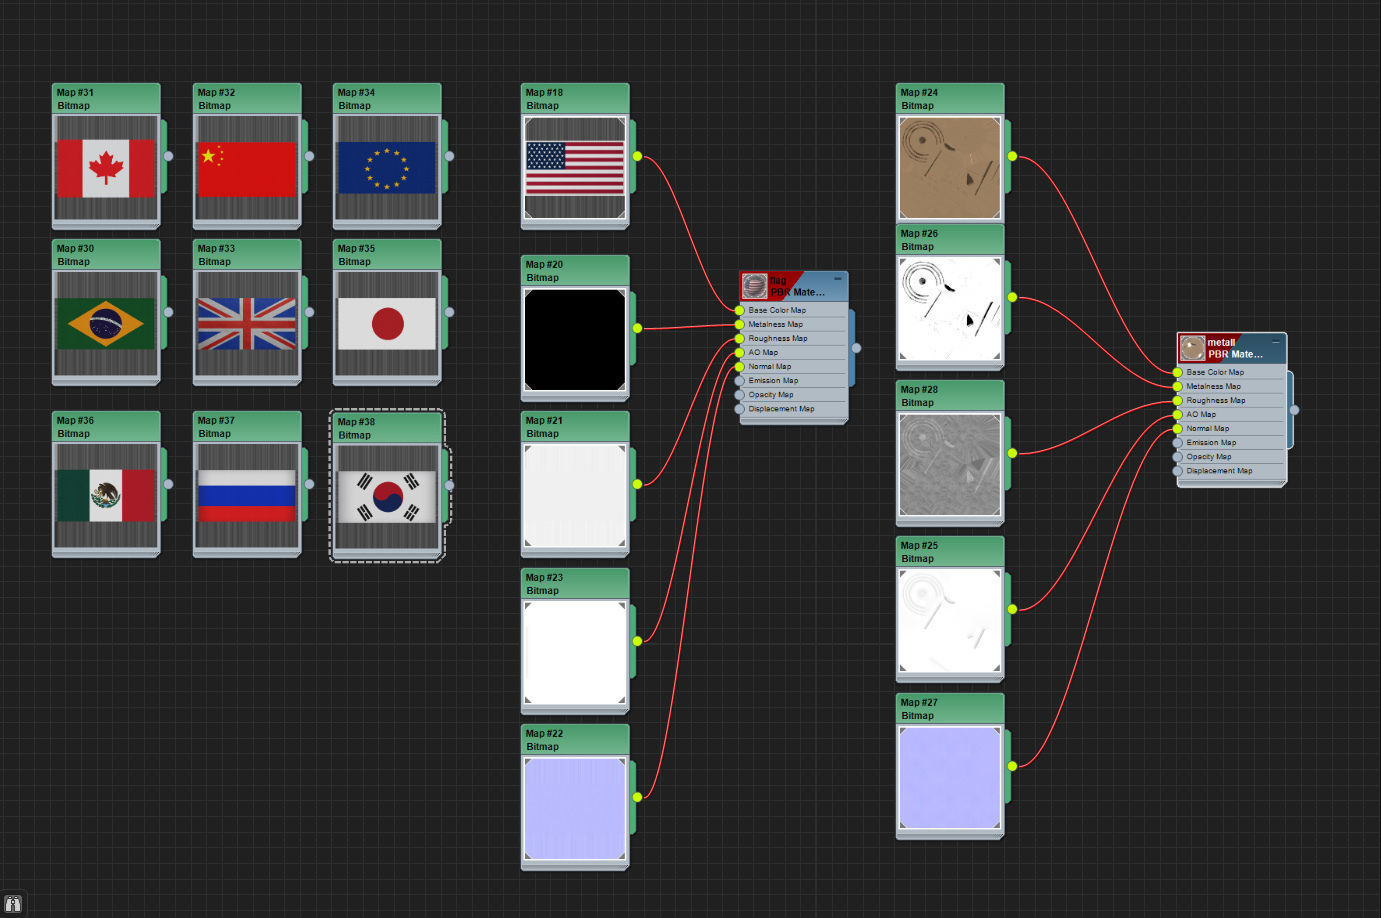The width and height of the screenshot is (1381, 918).
Task: Click flag node's Roughness Map input
Action: (x=740, y=338)
